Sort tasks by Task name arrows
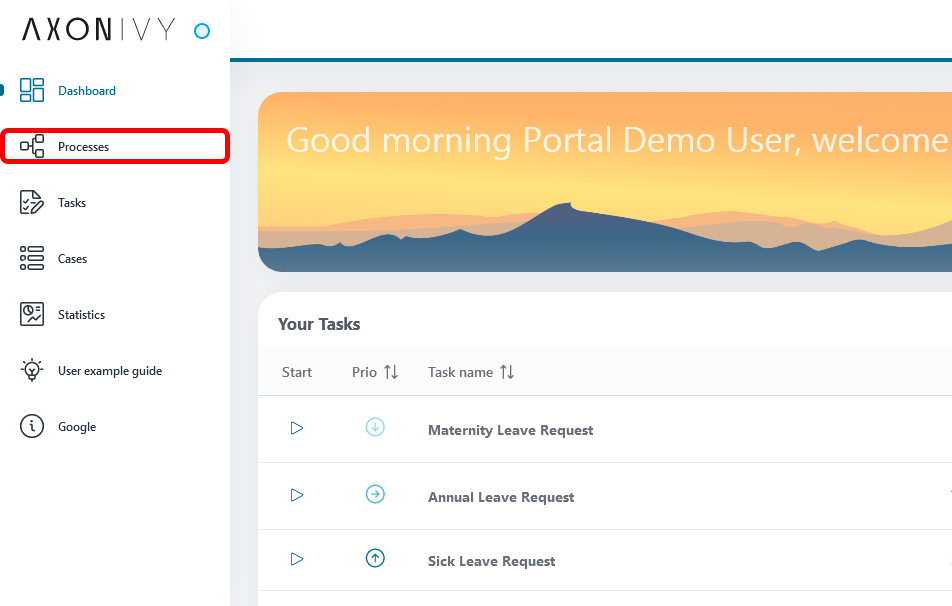This screenshot has width=952, height=606. point(507,372)
